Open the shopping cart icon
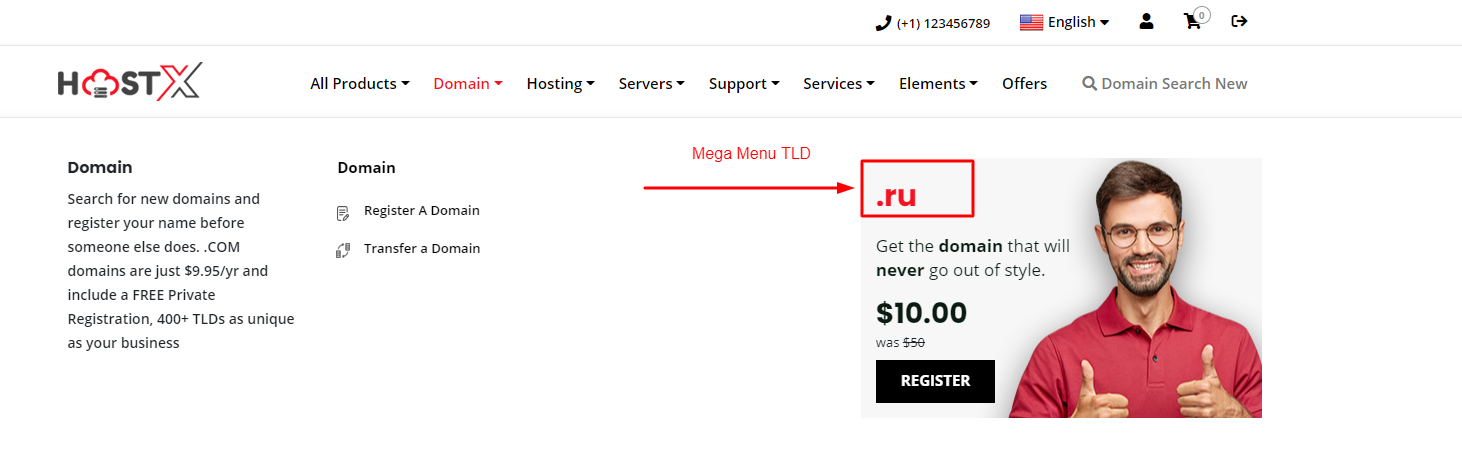This screenshot has width=1462, height=457. [1192, 21]
